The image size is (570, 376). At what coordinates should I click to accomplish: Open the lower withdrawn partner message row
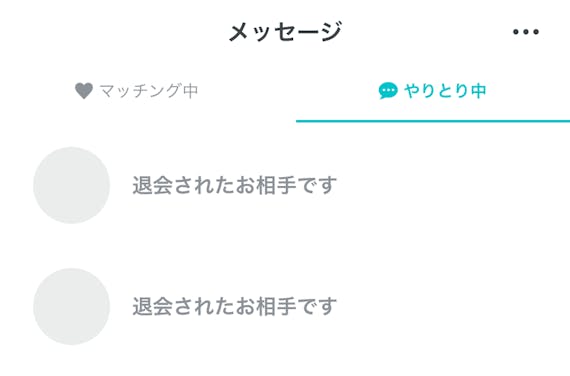click(285, 307)
